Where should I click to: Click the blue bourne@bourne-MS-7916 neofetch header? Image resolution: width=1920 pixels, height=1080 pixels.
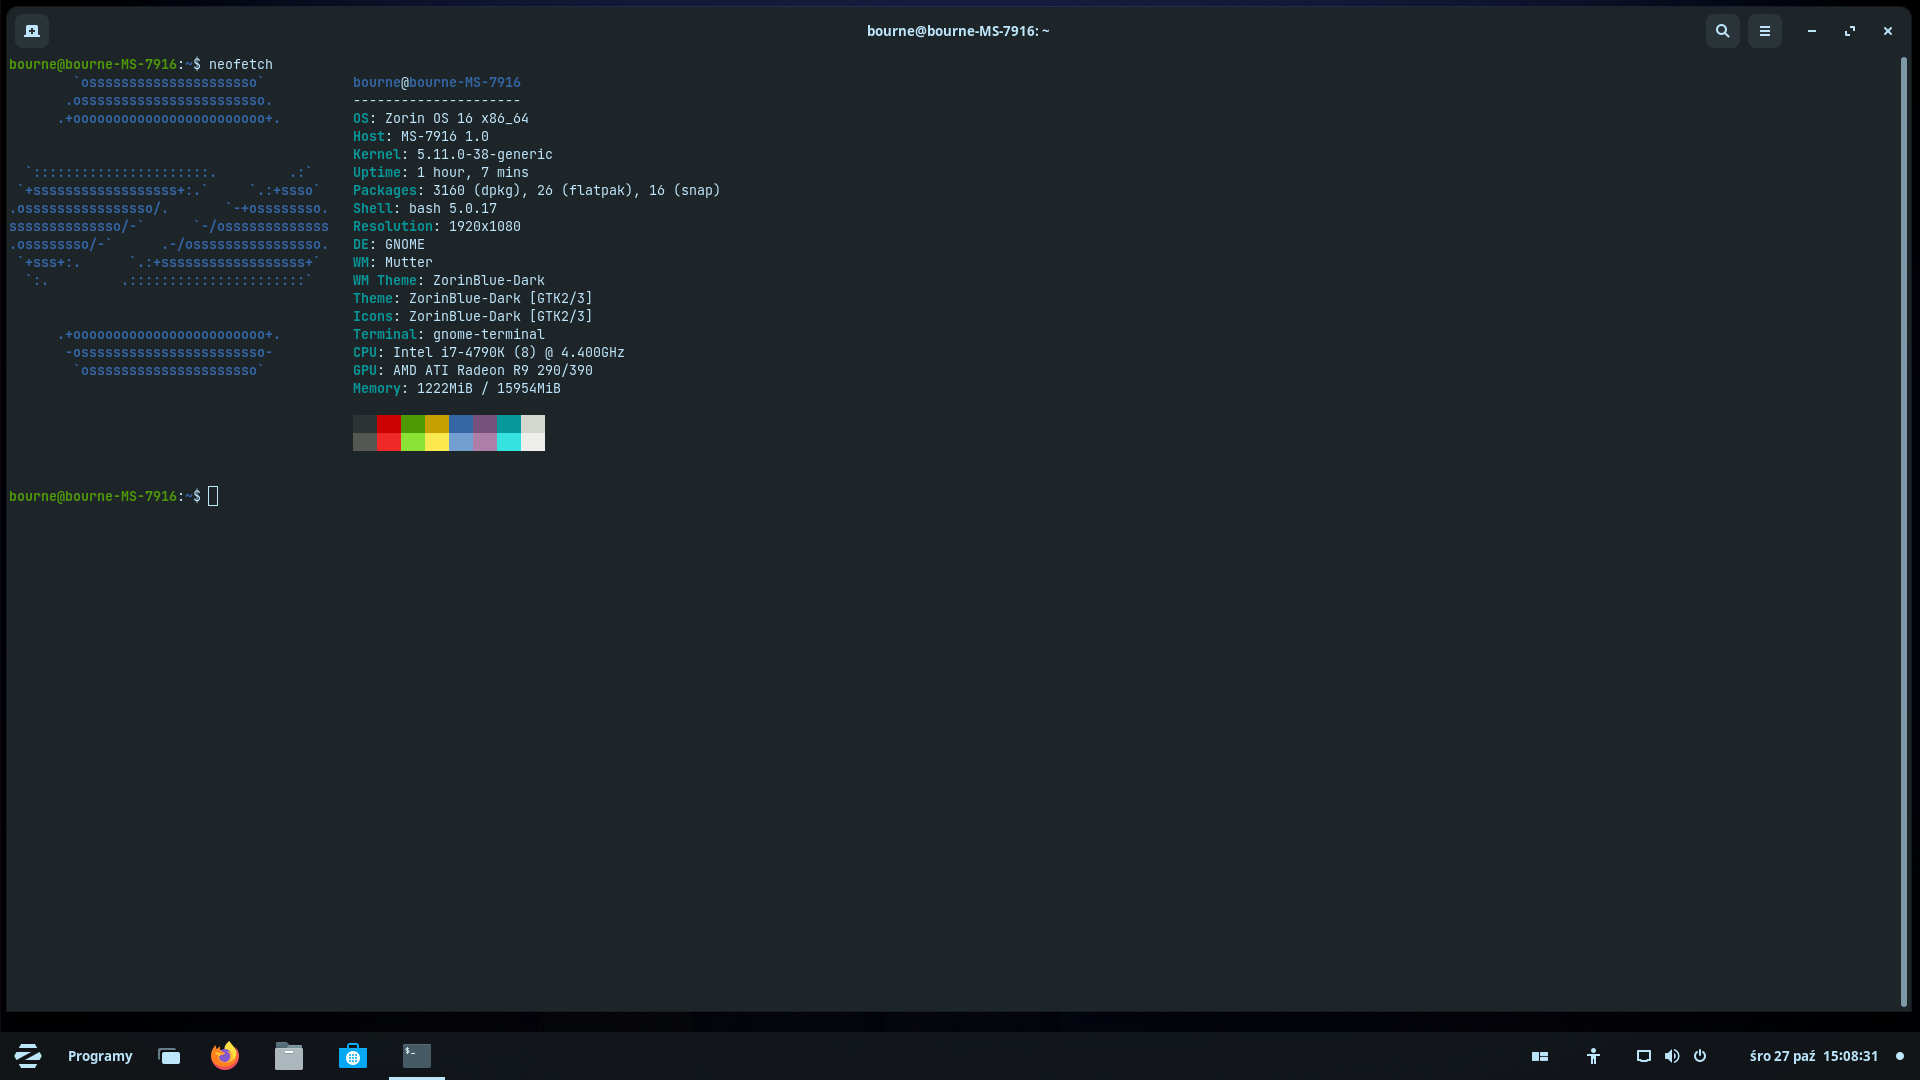coord(437,82)
